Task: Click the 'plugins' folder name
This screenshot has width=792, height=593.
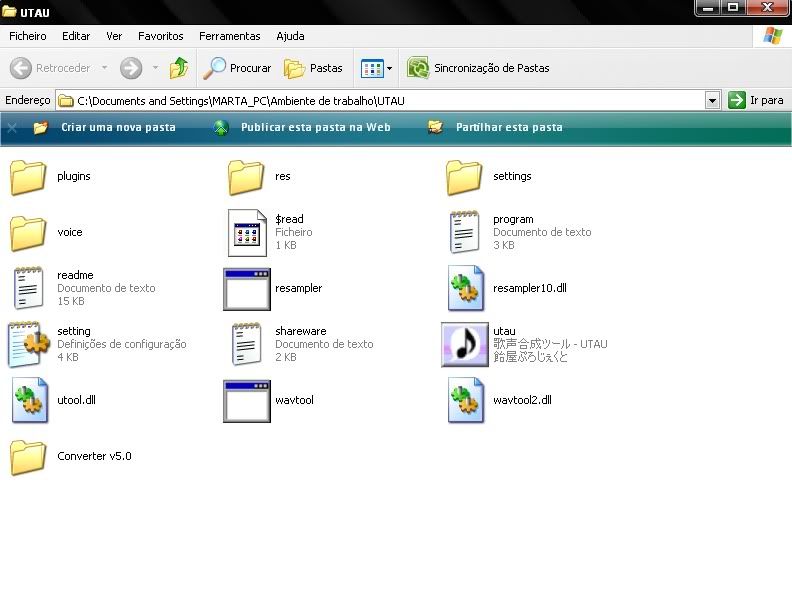Action: [74, 176]
